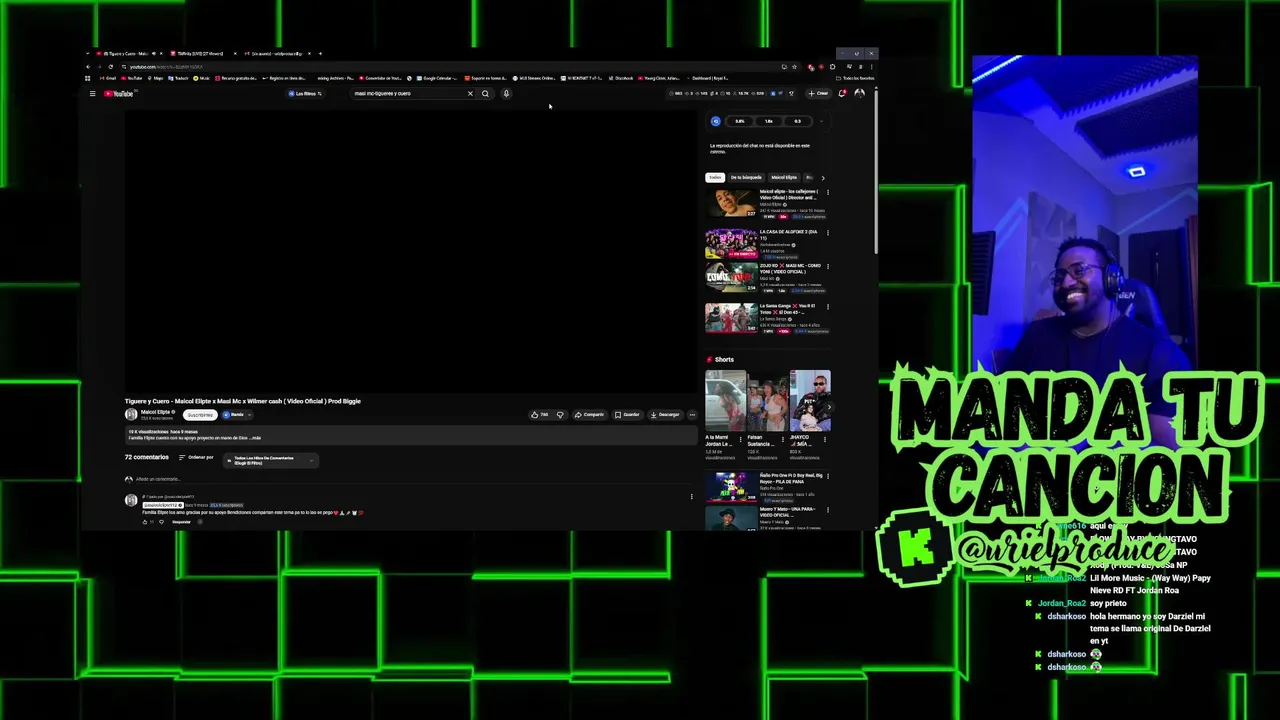Show more filter chips with arrow
Viewport: 1280px width, 720px height.
[823, 177]
